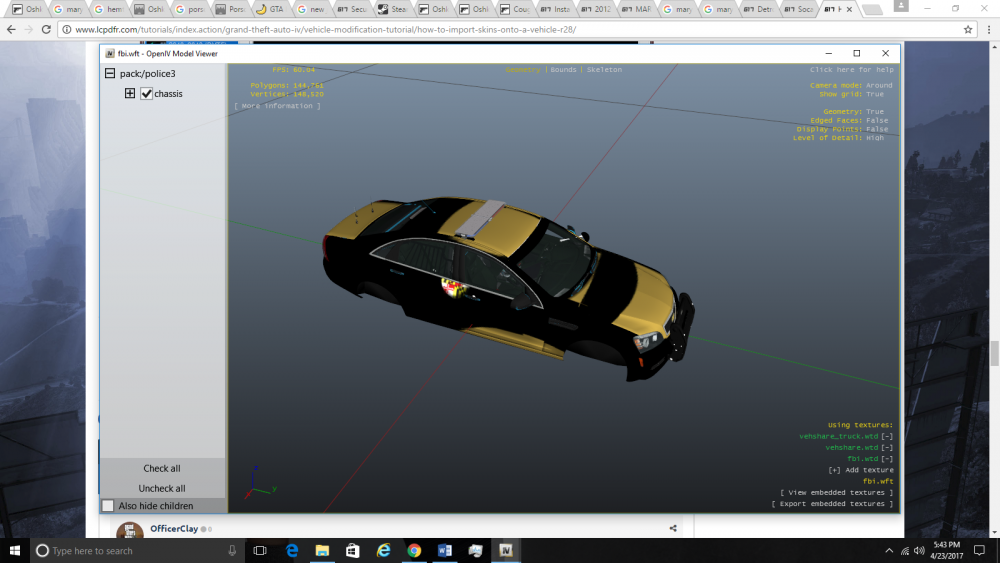
Task: Click [+] Add texture
Action: click(x=860, y=470)
